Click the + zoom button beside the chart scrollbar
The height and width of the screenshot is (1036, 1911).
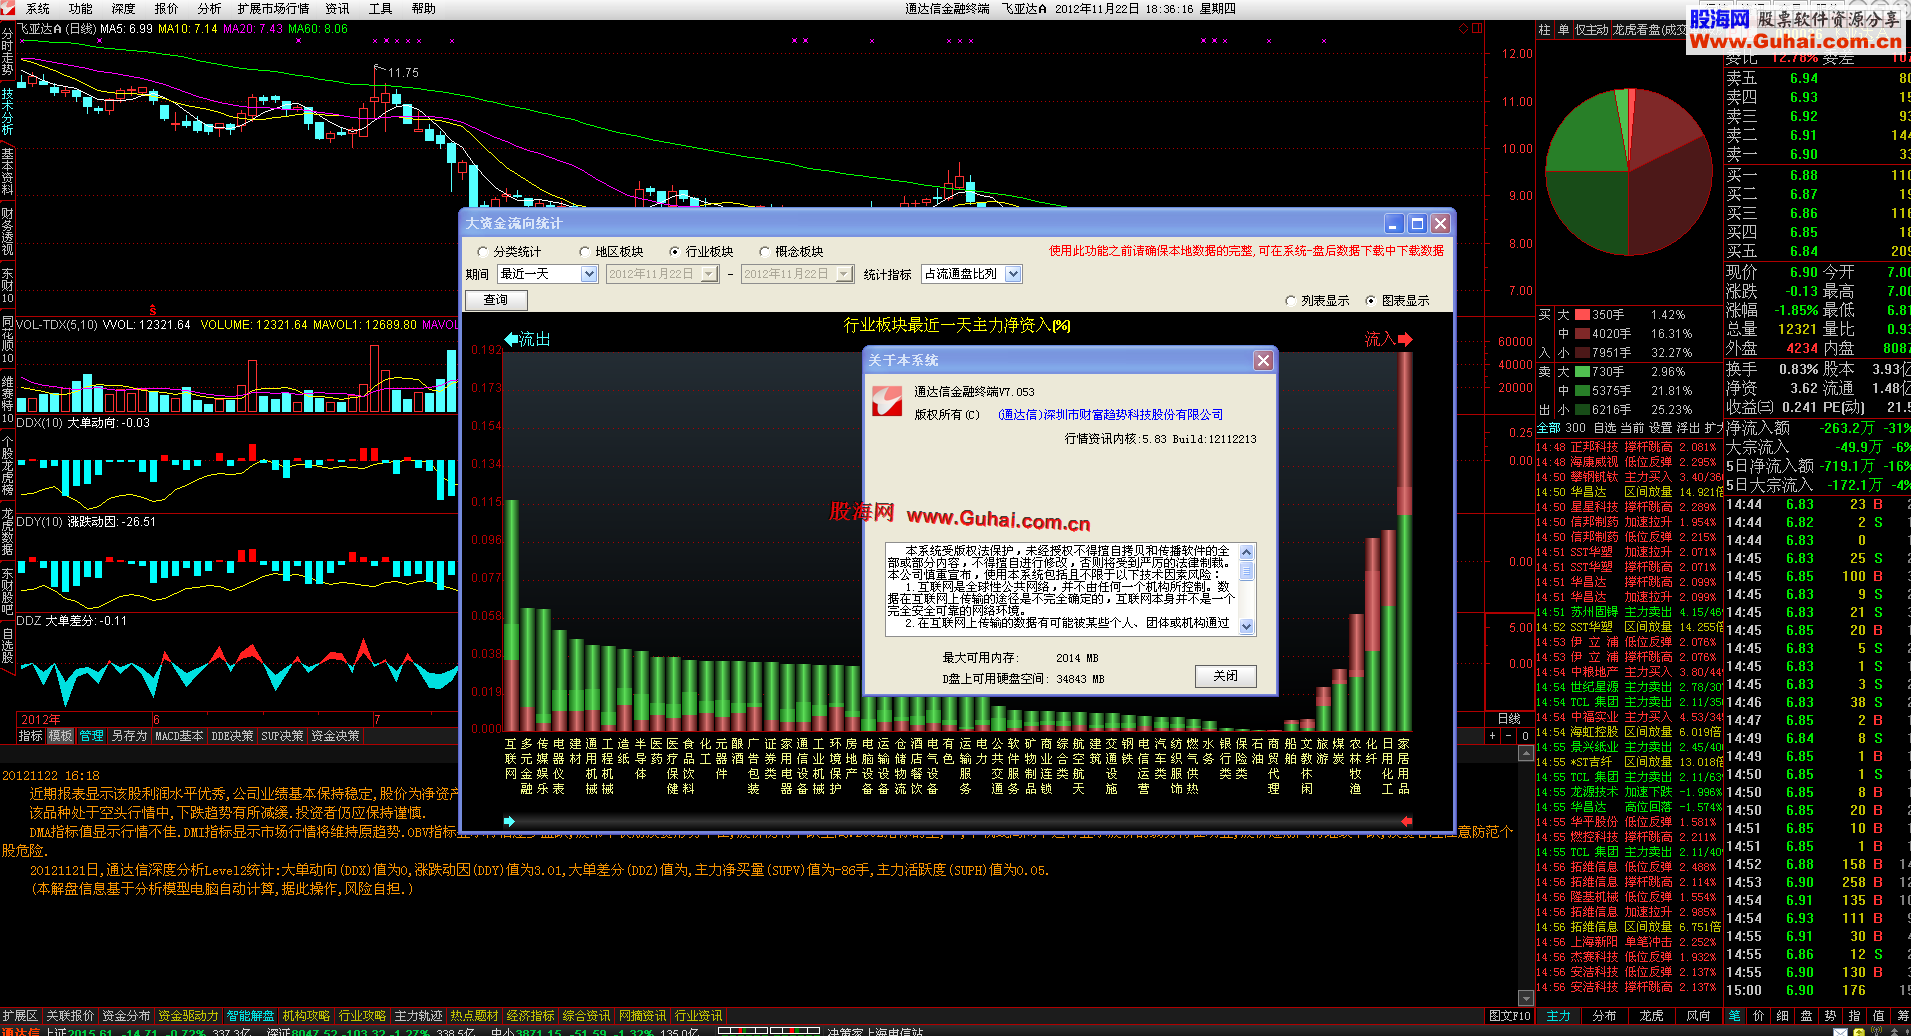[x=1493, y=736]
